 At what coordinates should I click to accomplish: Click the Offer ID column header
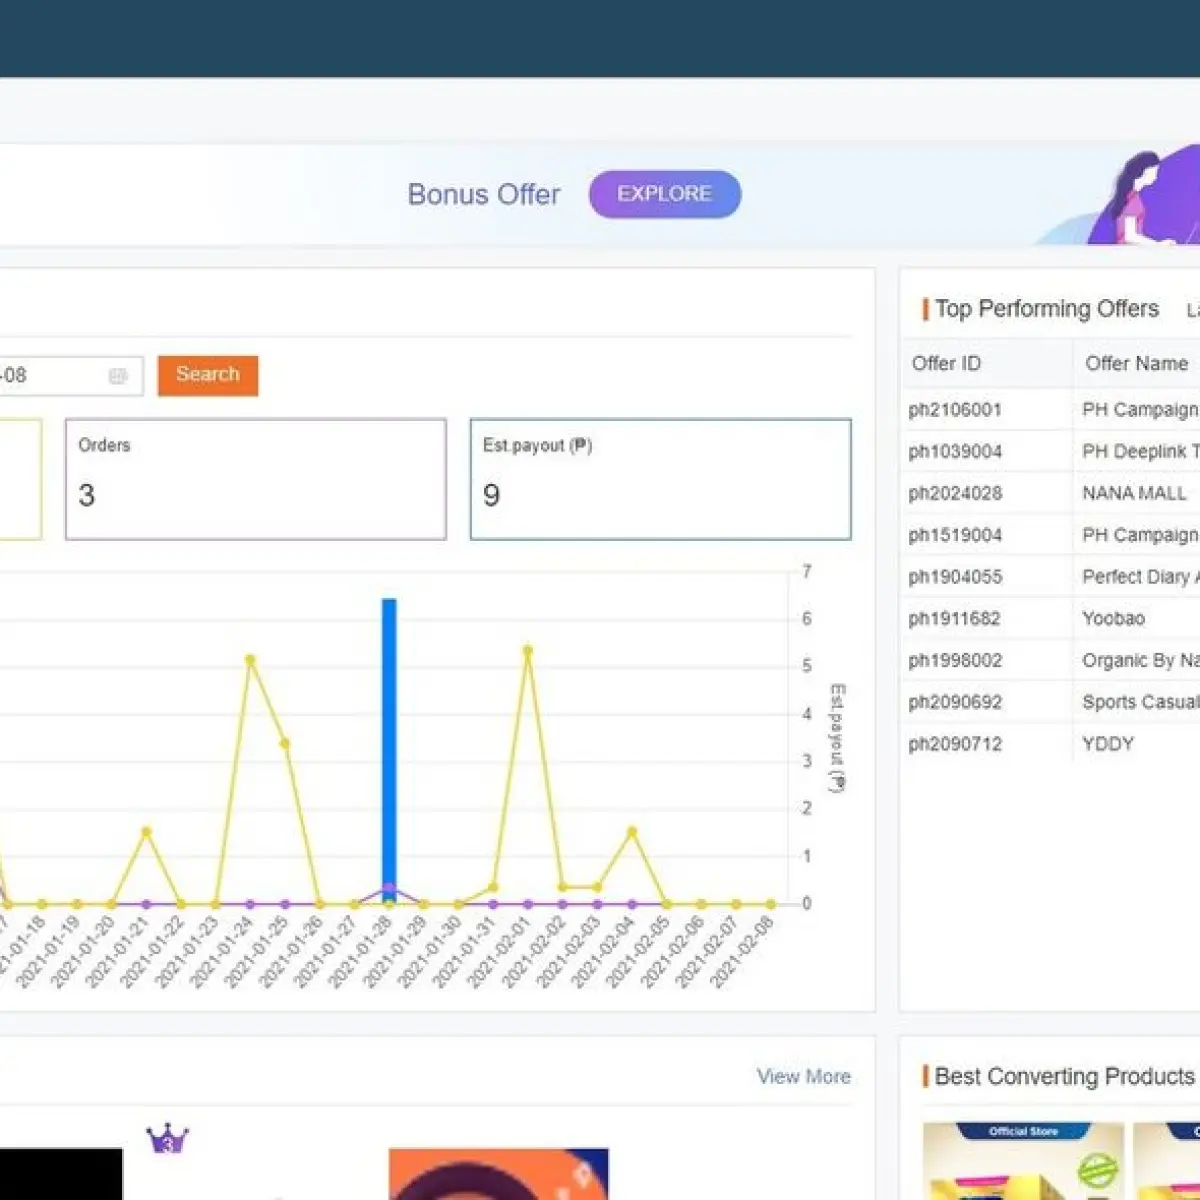(x=946, y=363)
